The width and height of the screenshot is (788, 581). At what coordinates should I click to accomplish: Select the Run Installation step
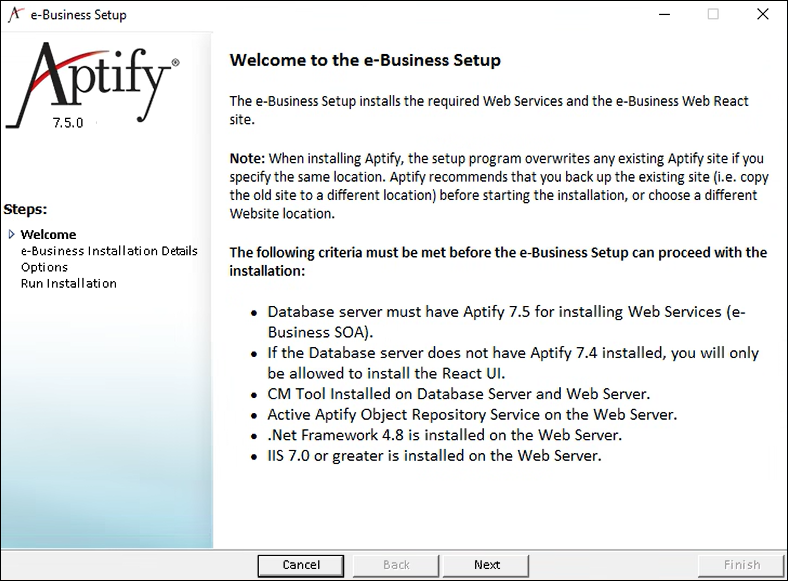(x=68, y=283)
